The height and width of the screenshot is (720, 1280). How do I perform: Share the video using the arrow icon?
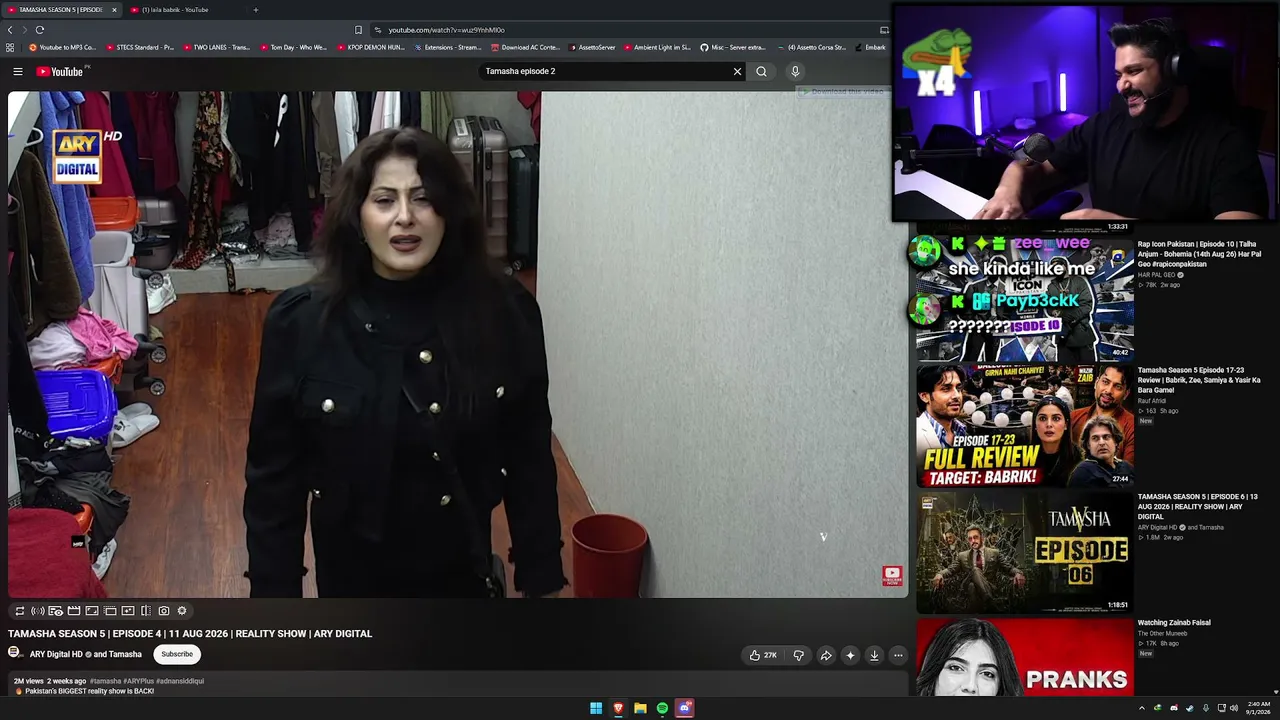[x=826, y=655]
